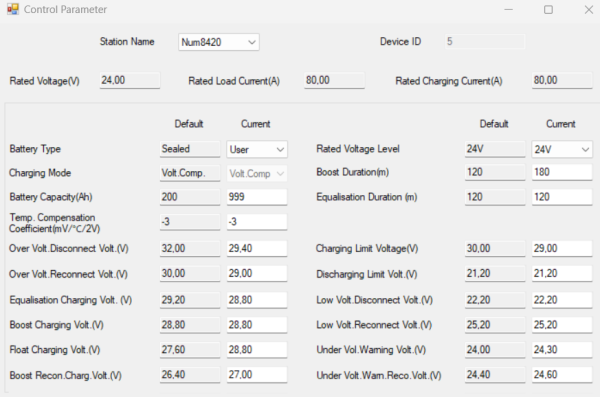
Task: Click the Device ID field
Action: 484,41
